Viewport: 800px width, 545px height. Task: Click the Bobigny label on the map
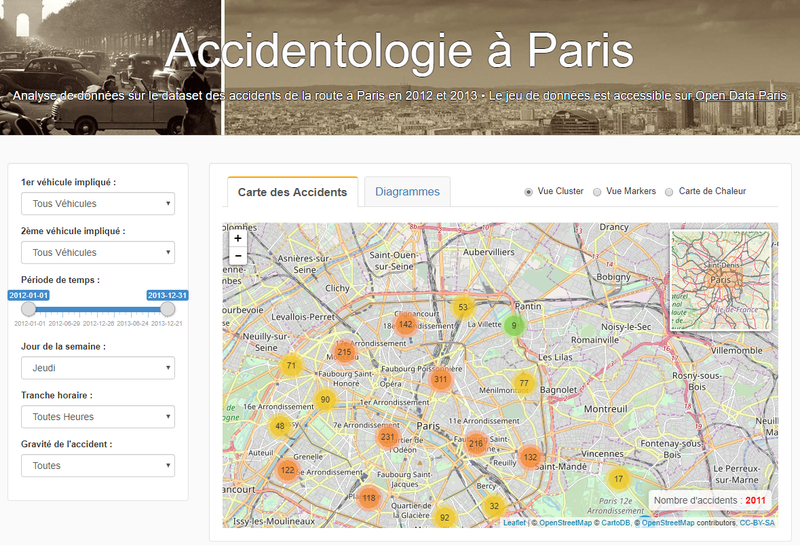coord(613,277)
